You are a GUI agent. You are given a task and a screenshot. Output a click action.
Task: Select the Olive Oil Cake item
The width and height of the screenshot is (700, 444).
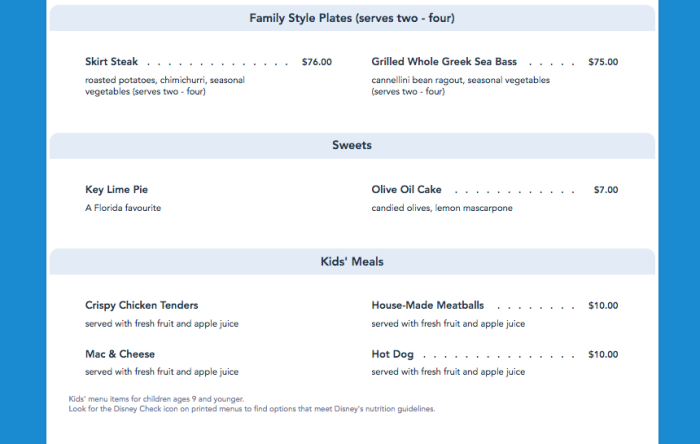406,190
